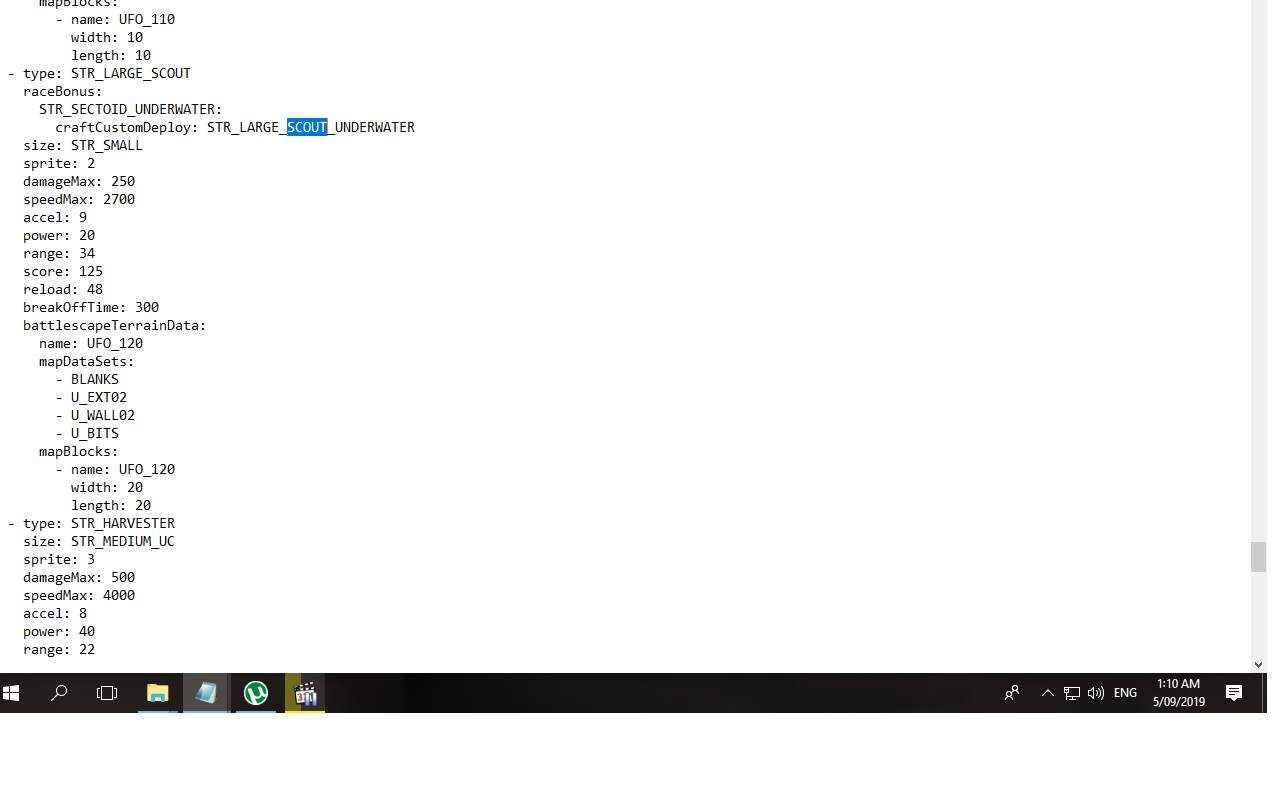Click the 'sprite: 3' line
The height and width of the screenshot is (800, 1280).
pyautogui.click(x=59, y=559)
